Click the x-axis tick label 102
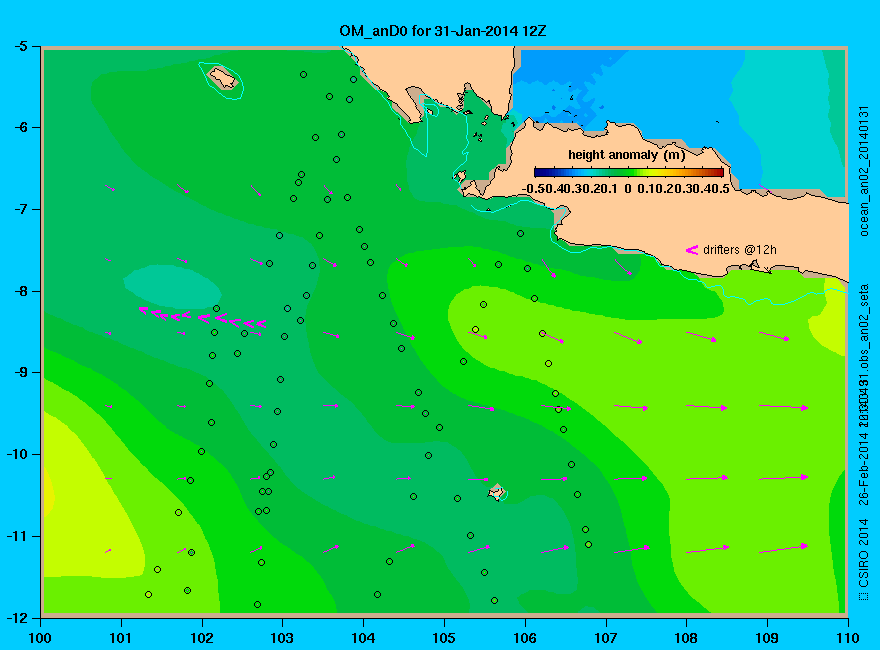880x650 pixels. click(x=201, y=638)
